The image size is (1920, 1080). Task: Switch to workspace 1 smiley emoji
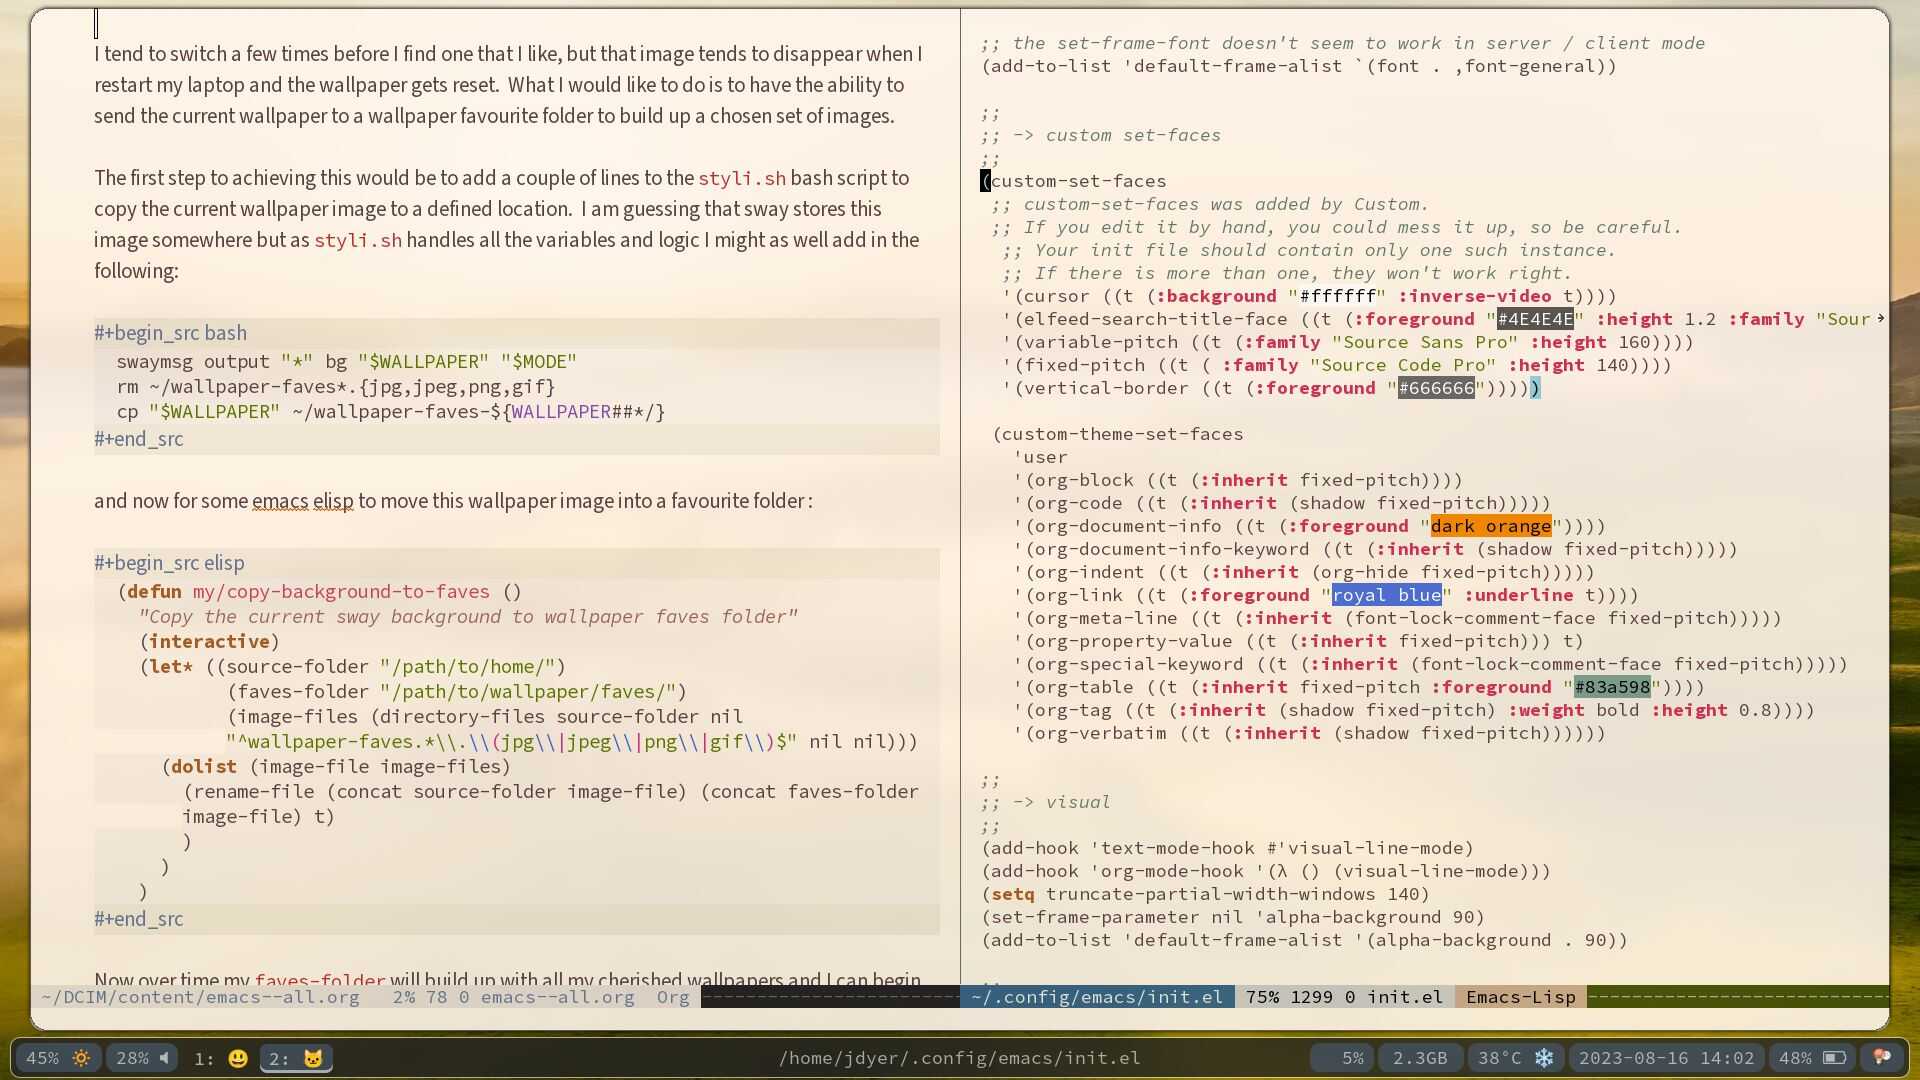(238, 1058)
